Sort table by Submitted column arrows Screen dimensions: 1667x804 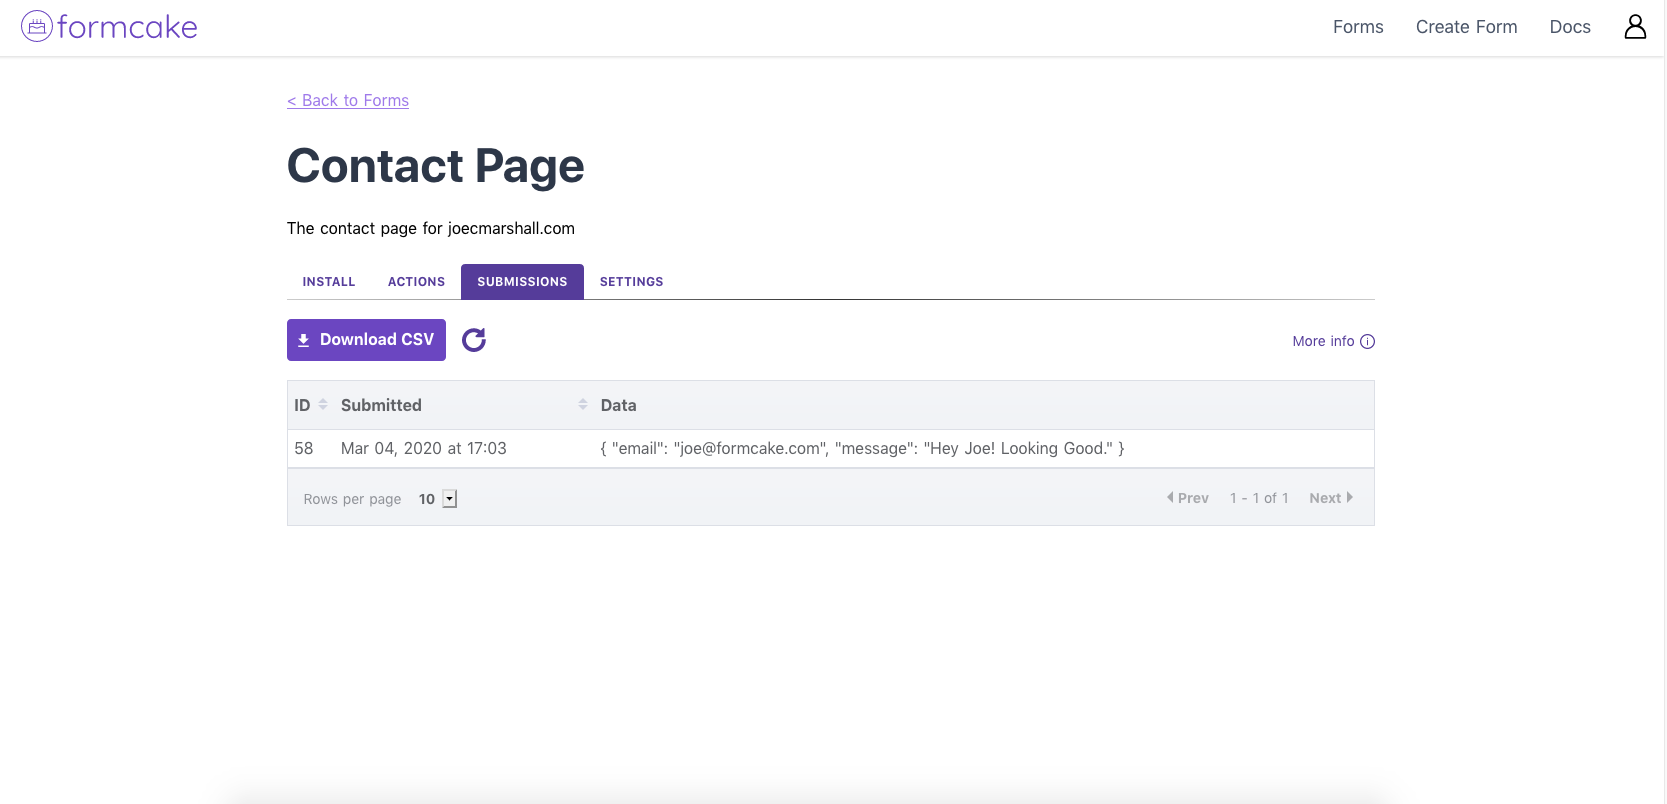[583, 405]
